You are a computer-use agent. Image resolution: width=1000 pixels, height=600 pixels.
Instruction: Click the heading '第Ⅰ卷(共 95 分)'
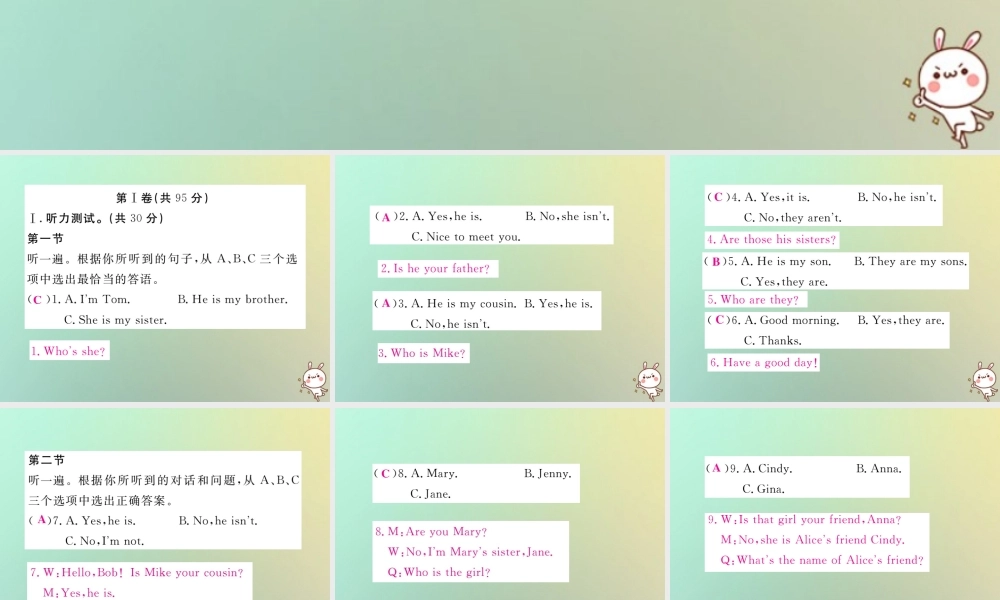click(163, 198)
